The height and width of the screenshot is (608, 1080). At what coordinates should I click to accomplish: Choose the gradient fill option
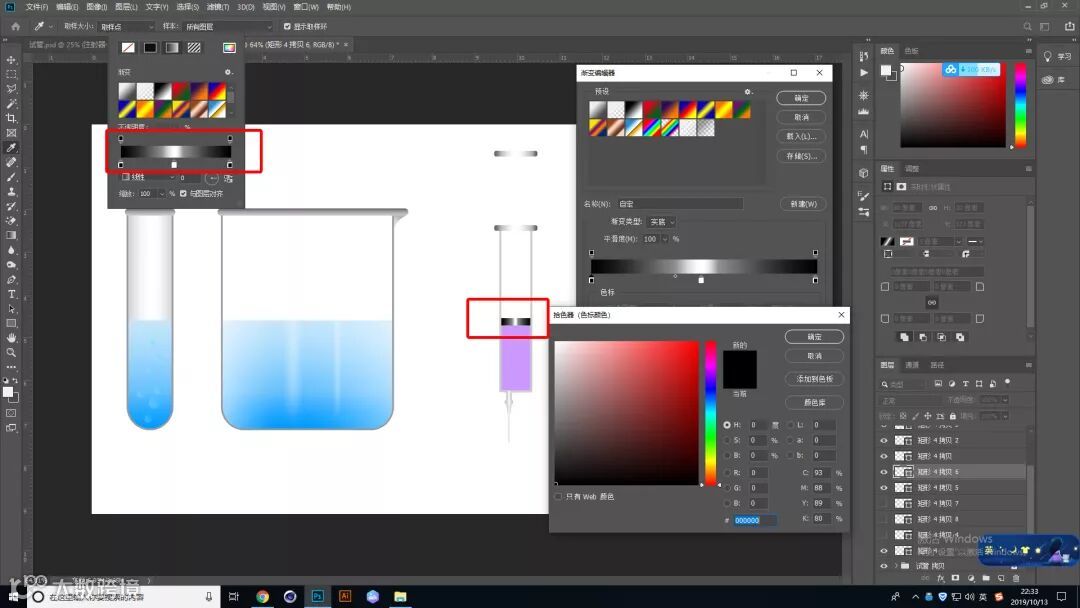coord(172,48)
